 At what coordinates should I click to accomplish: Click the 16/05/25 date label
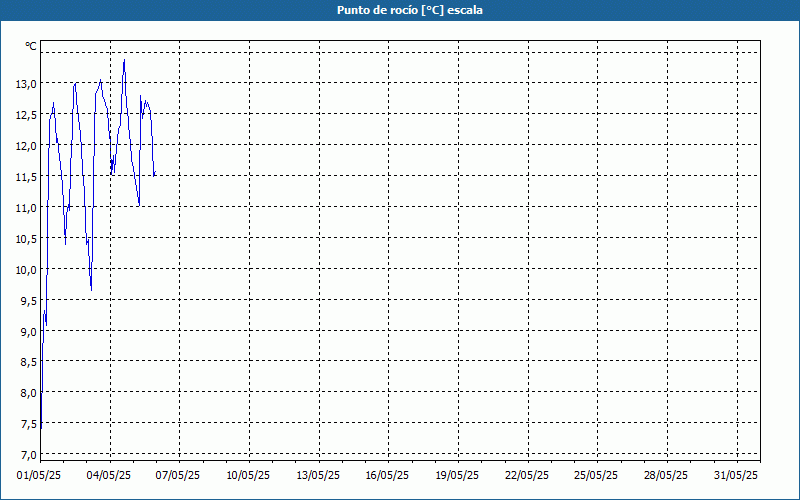[x=388, y=475]
